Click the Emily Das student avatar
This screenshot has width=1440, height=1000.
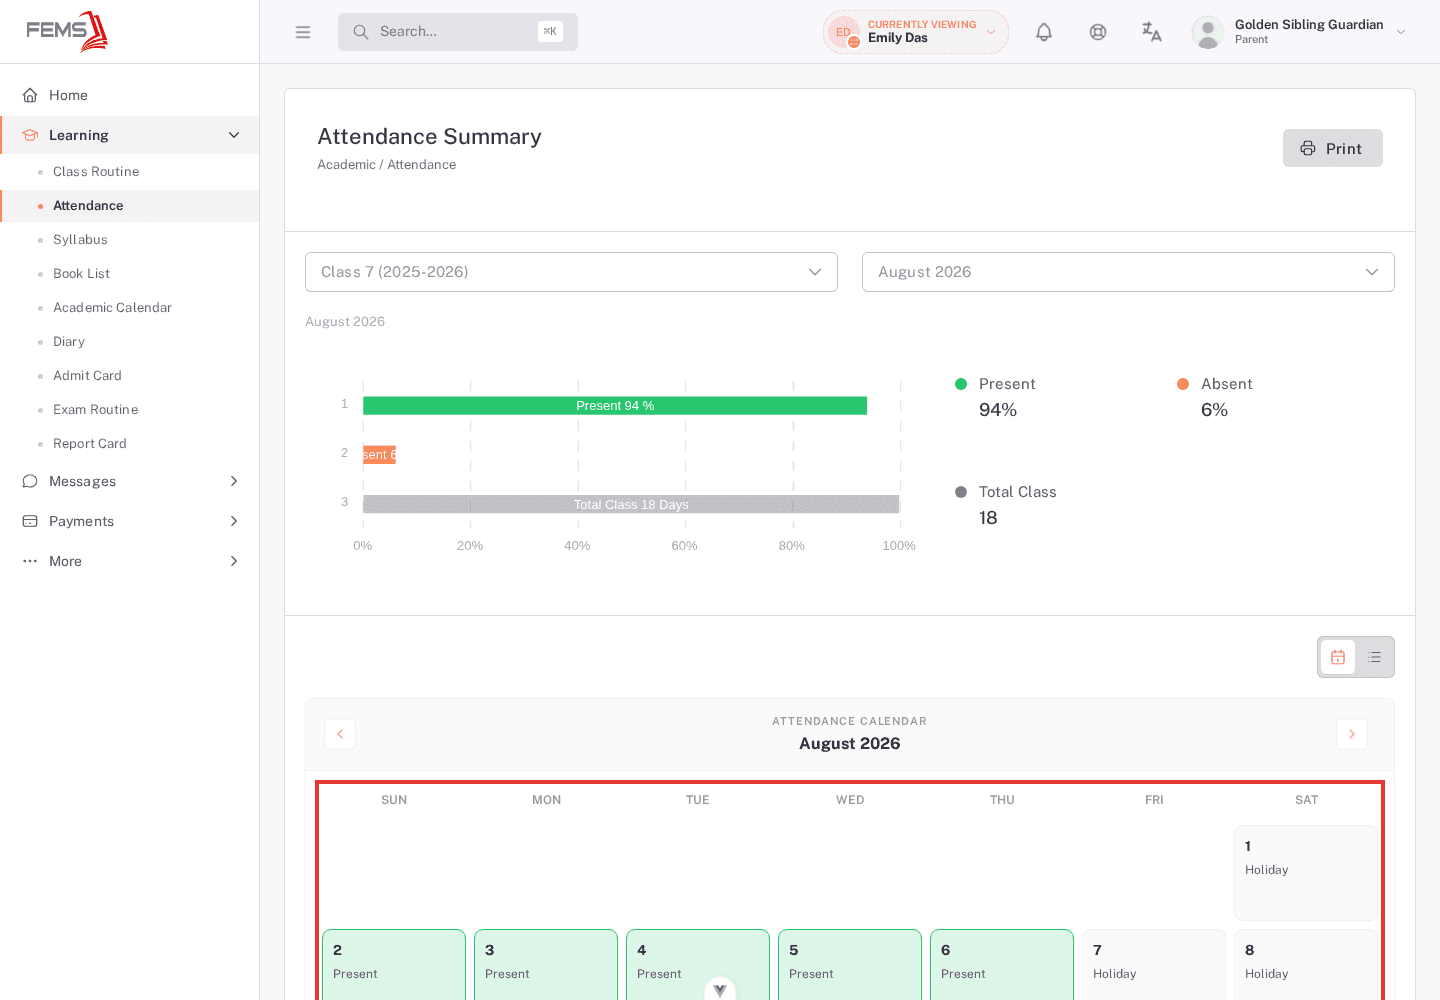click(844, 32)
